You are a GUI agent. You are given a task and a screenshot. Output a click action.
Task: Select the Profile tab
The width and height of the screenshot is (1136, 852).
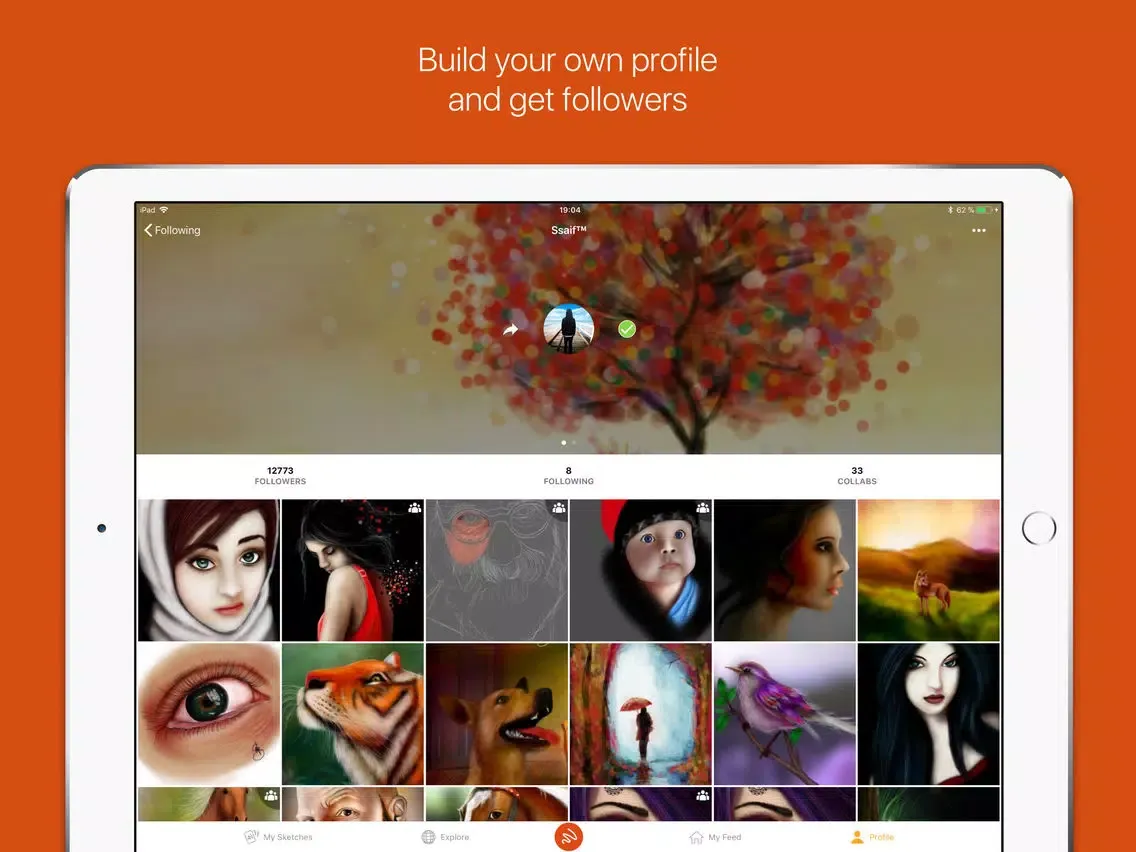[872, 837]
